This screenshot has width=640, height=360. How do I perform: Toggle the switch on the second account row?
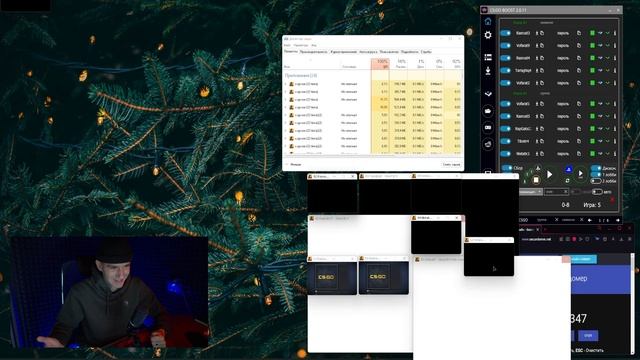click(x=506, y=45)
